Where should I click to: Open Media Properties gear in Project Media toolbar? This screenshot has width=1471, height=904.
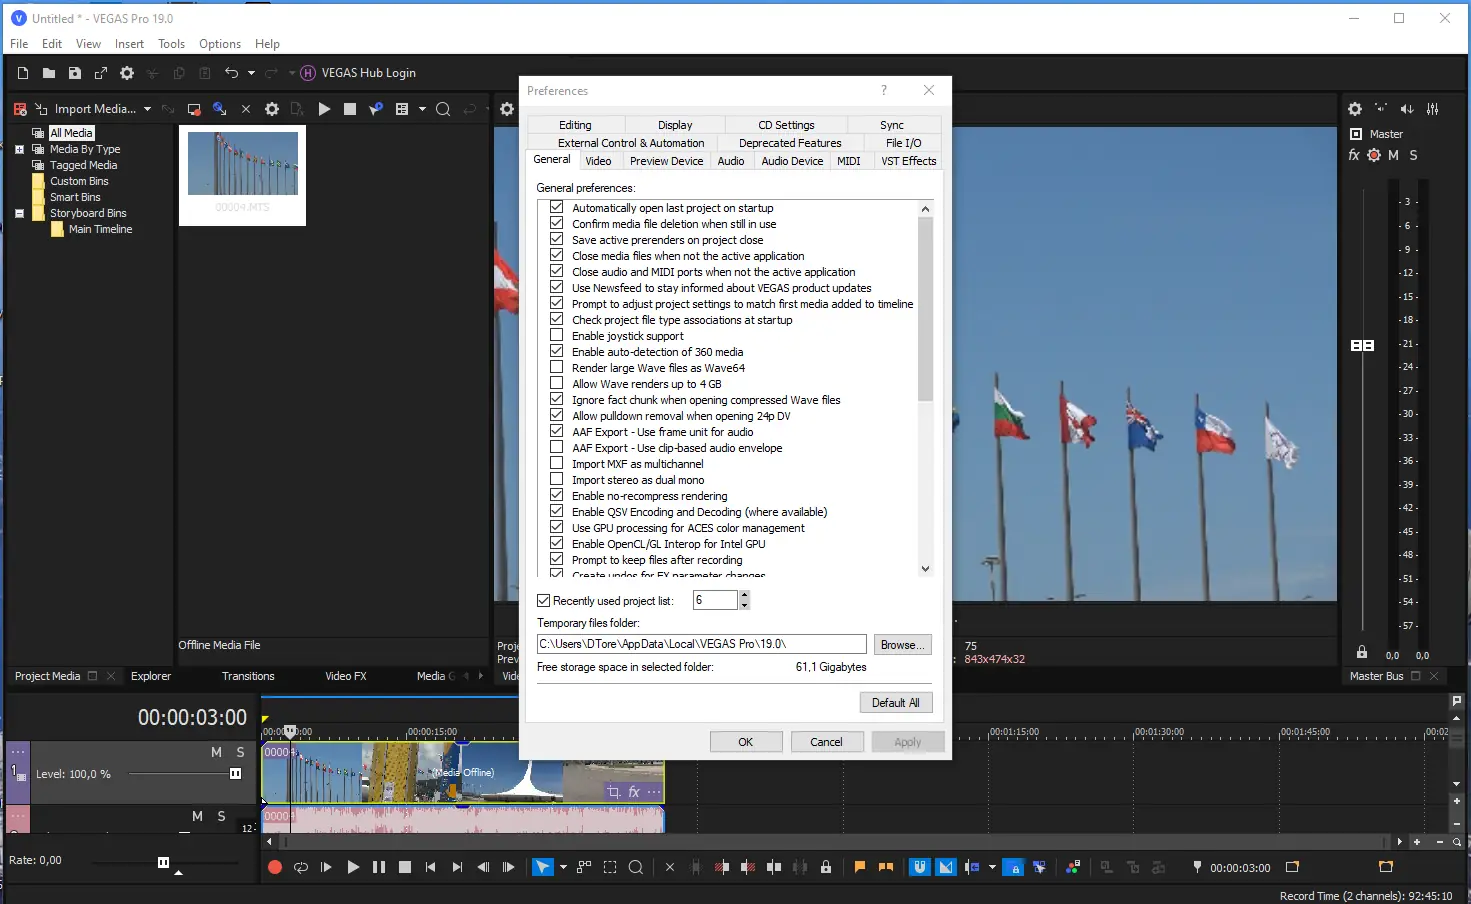[272, 109]
